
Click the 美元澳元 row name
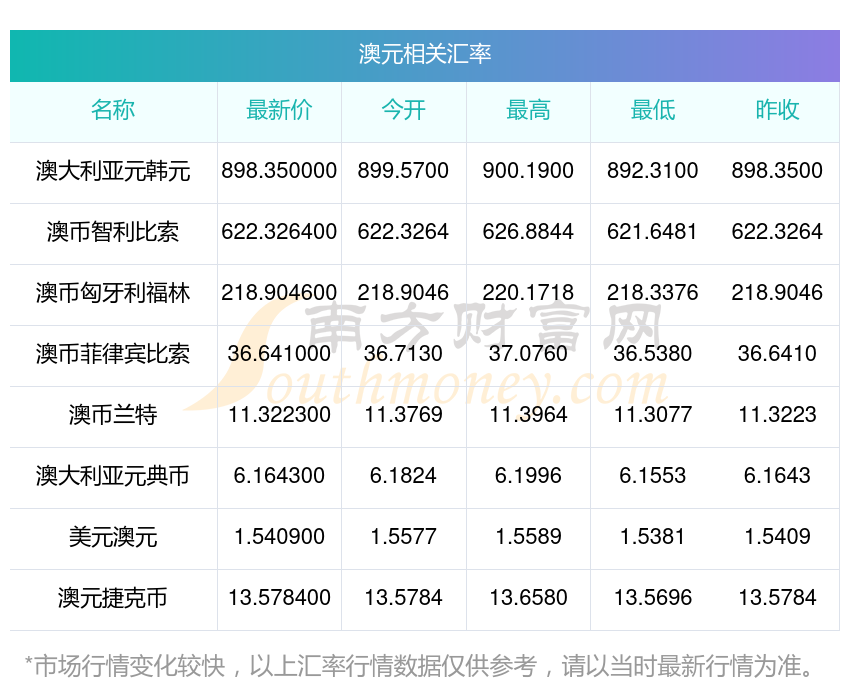pos(113,537)
